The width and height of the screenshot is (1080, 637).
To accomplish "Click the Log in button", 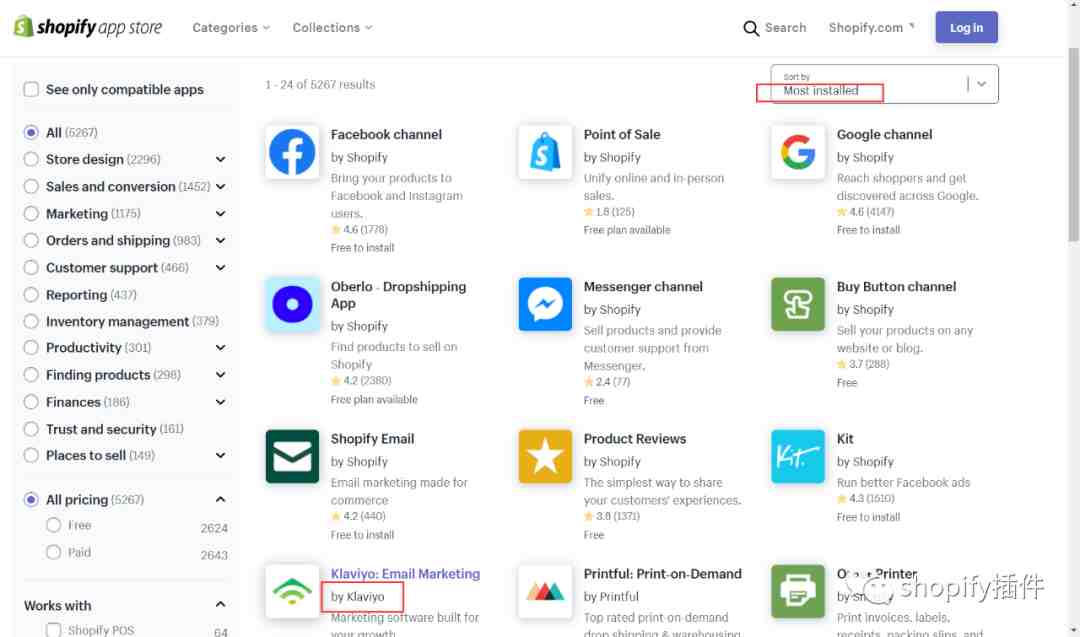I will pos(966,28).
